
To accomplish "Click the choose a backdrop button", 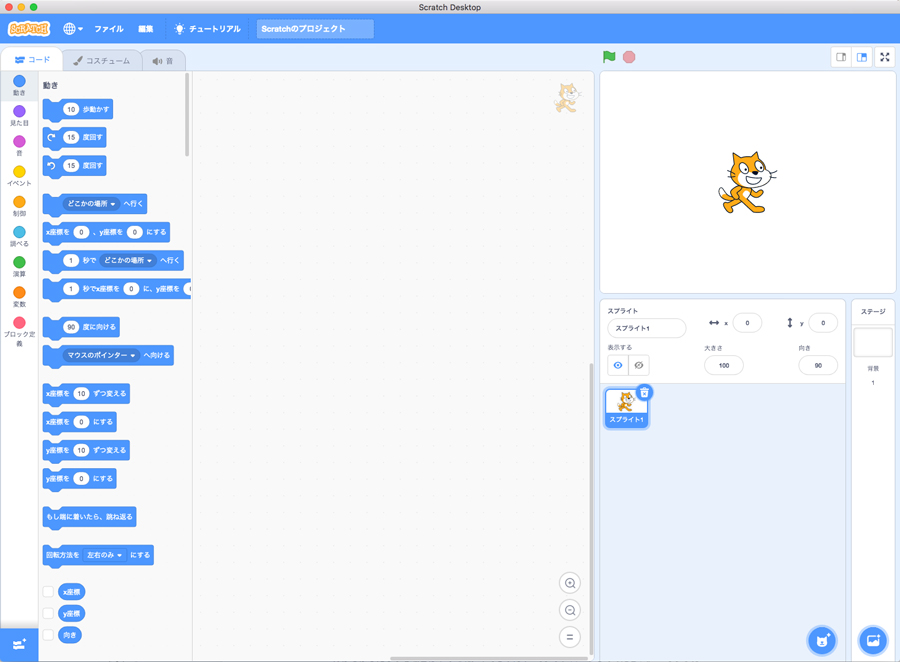I will [x=872, y=640].
